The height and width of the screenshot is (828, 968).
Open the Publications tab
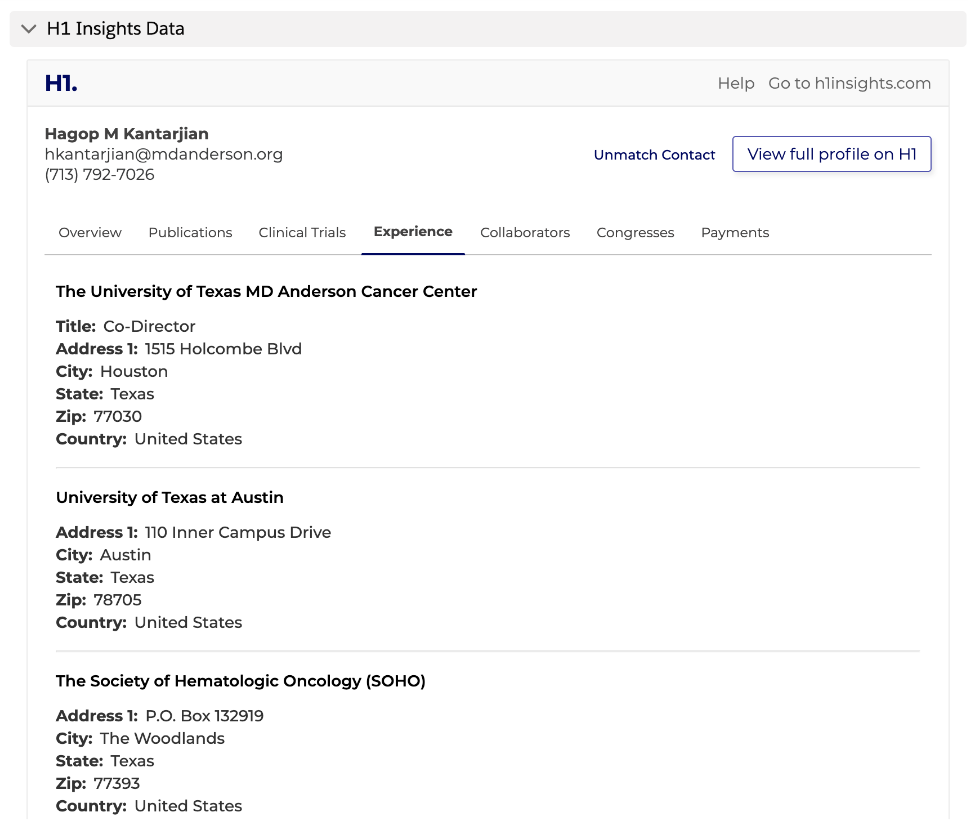[x=190, y=233]
